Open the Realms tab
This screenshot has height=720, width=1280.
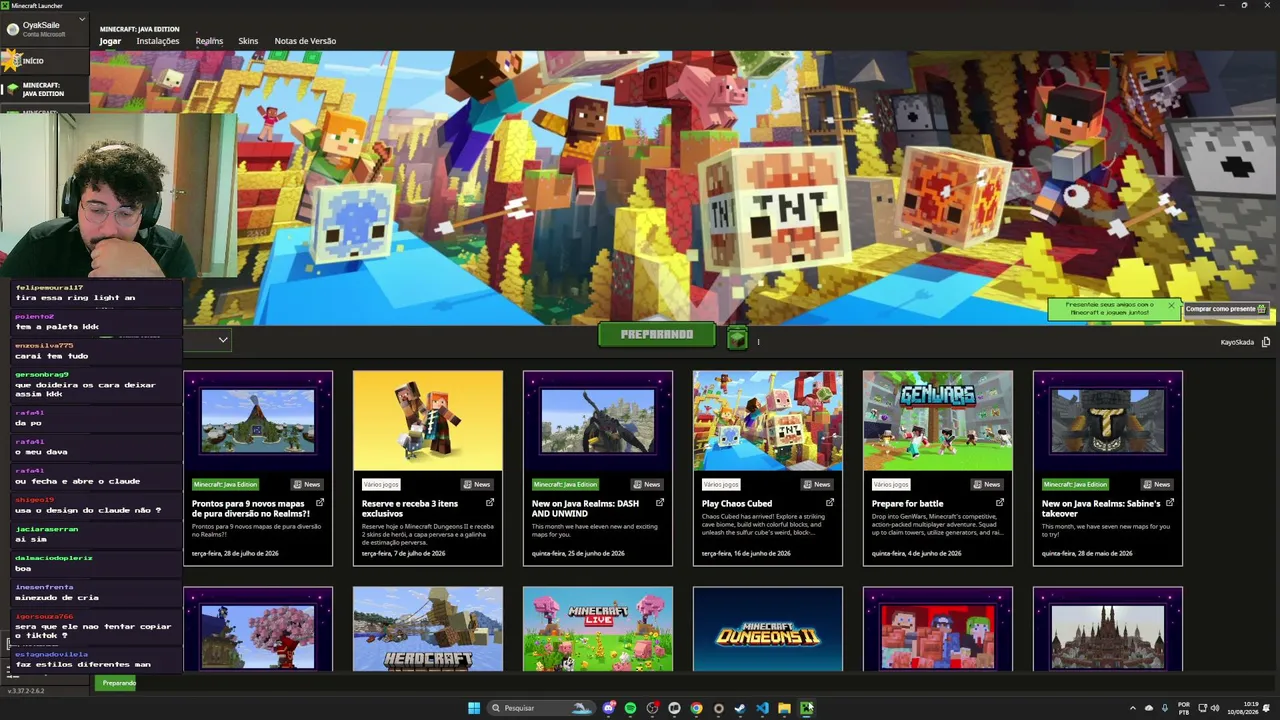click(x=209, y=41)
